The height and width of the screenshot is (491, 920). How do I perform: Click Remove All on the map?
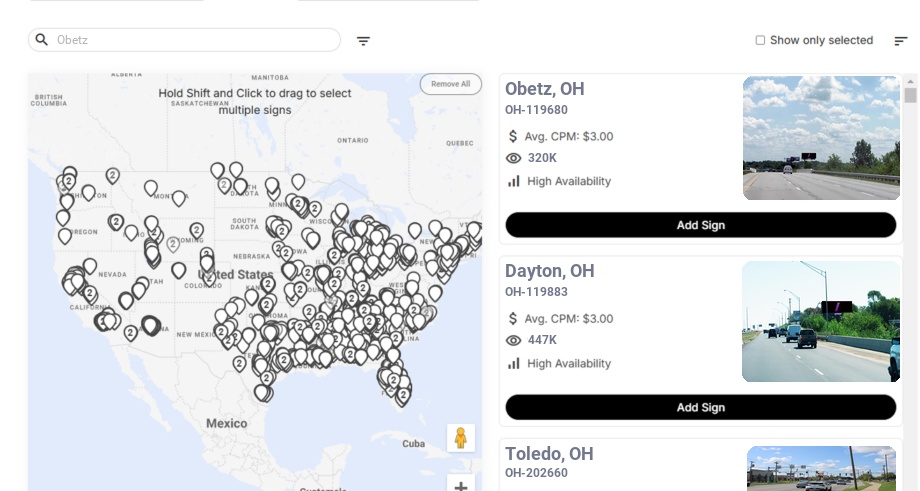(x=450, y=84)
